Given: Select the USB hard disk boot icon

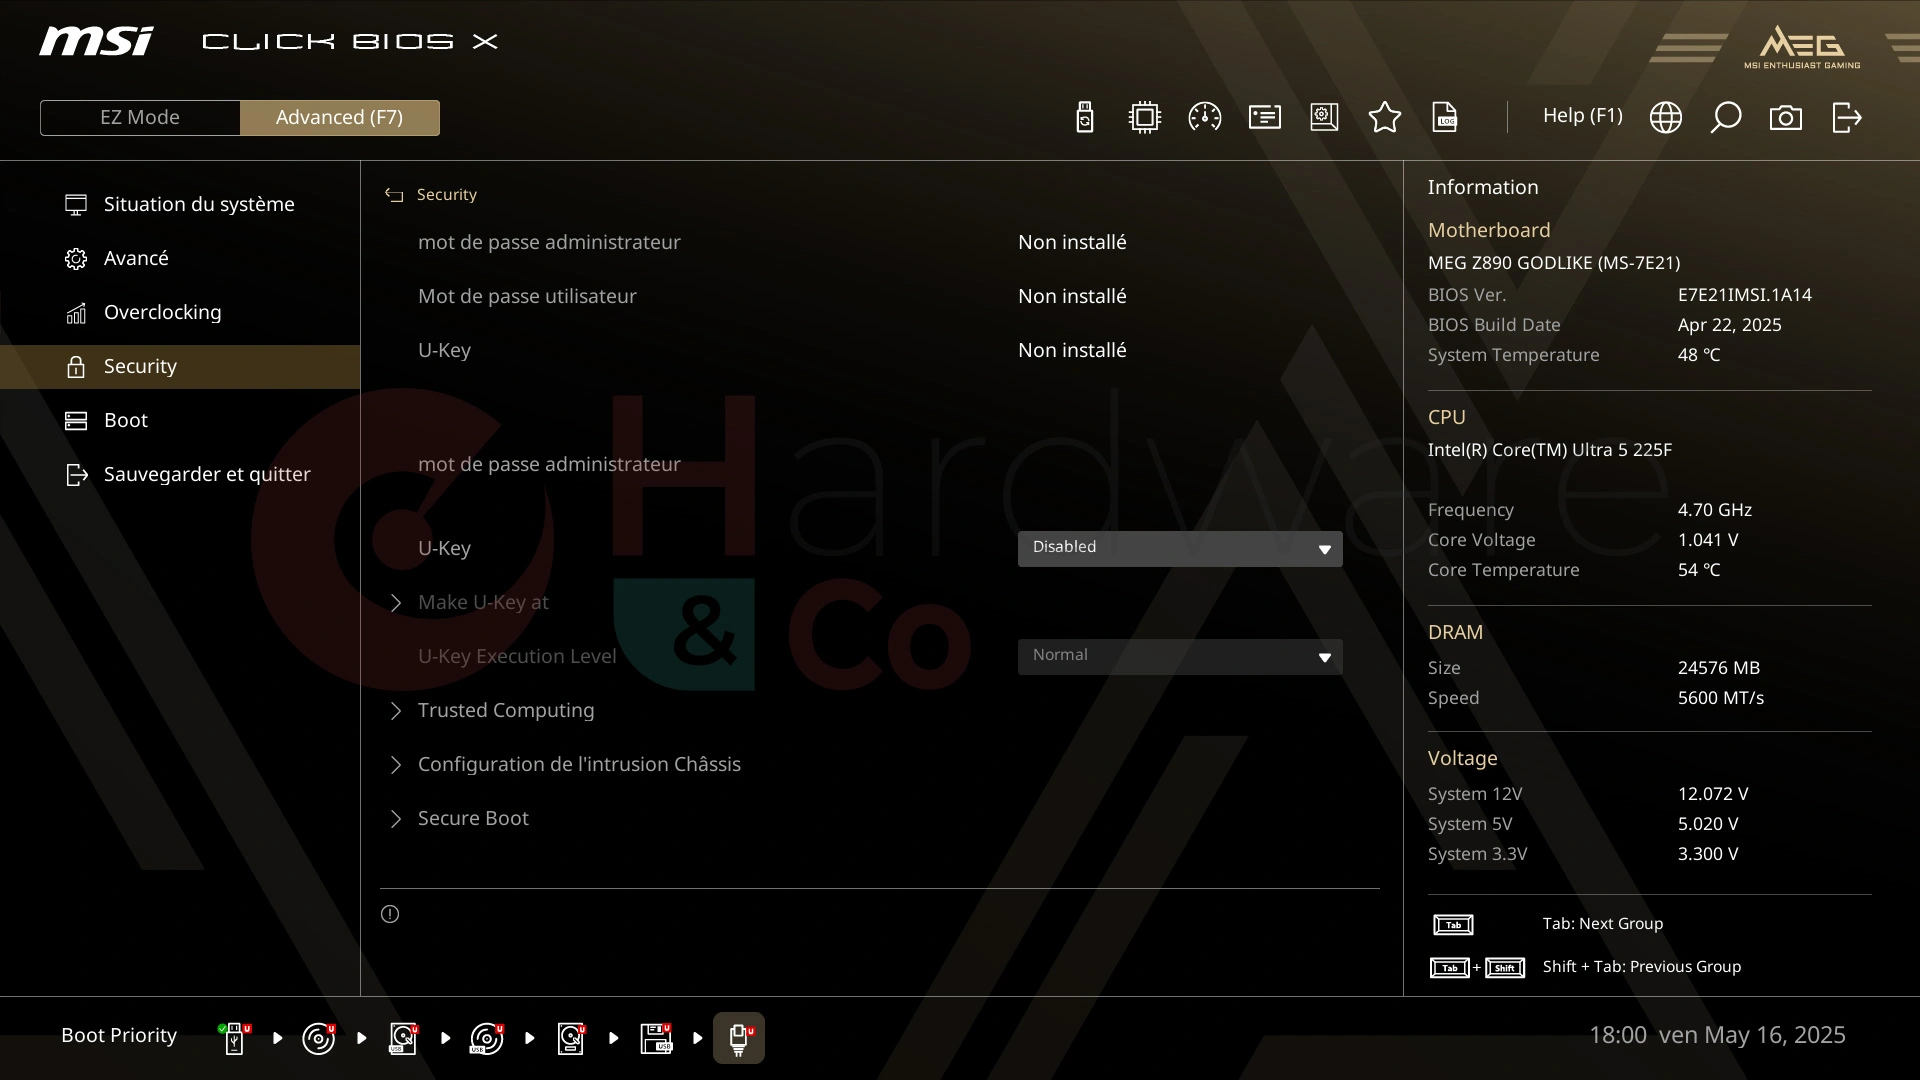Looking at the screenshot, I should 403,1038.
